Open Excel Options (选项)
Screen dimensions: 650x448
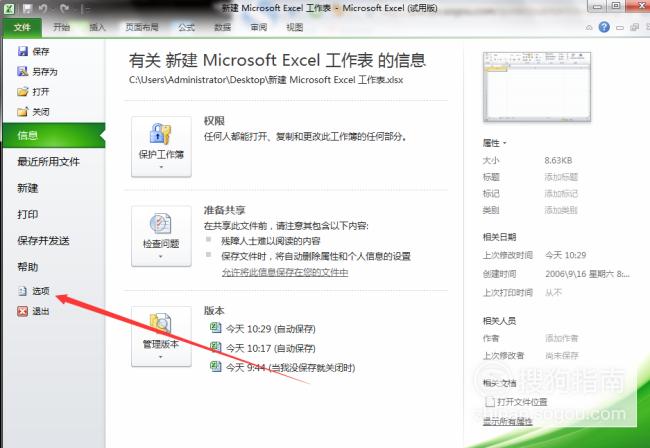pyautogui.click(x=34, y=291)
